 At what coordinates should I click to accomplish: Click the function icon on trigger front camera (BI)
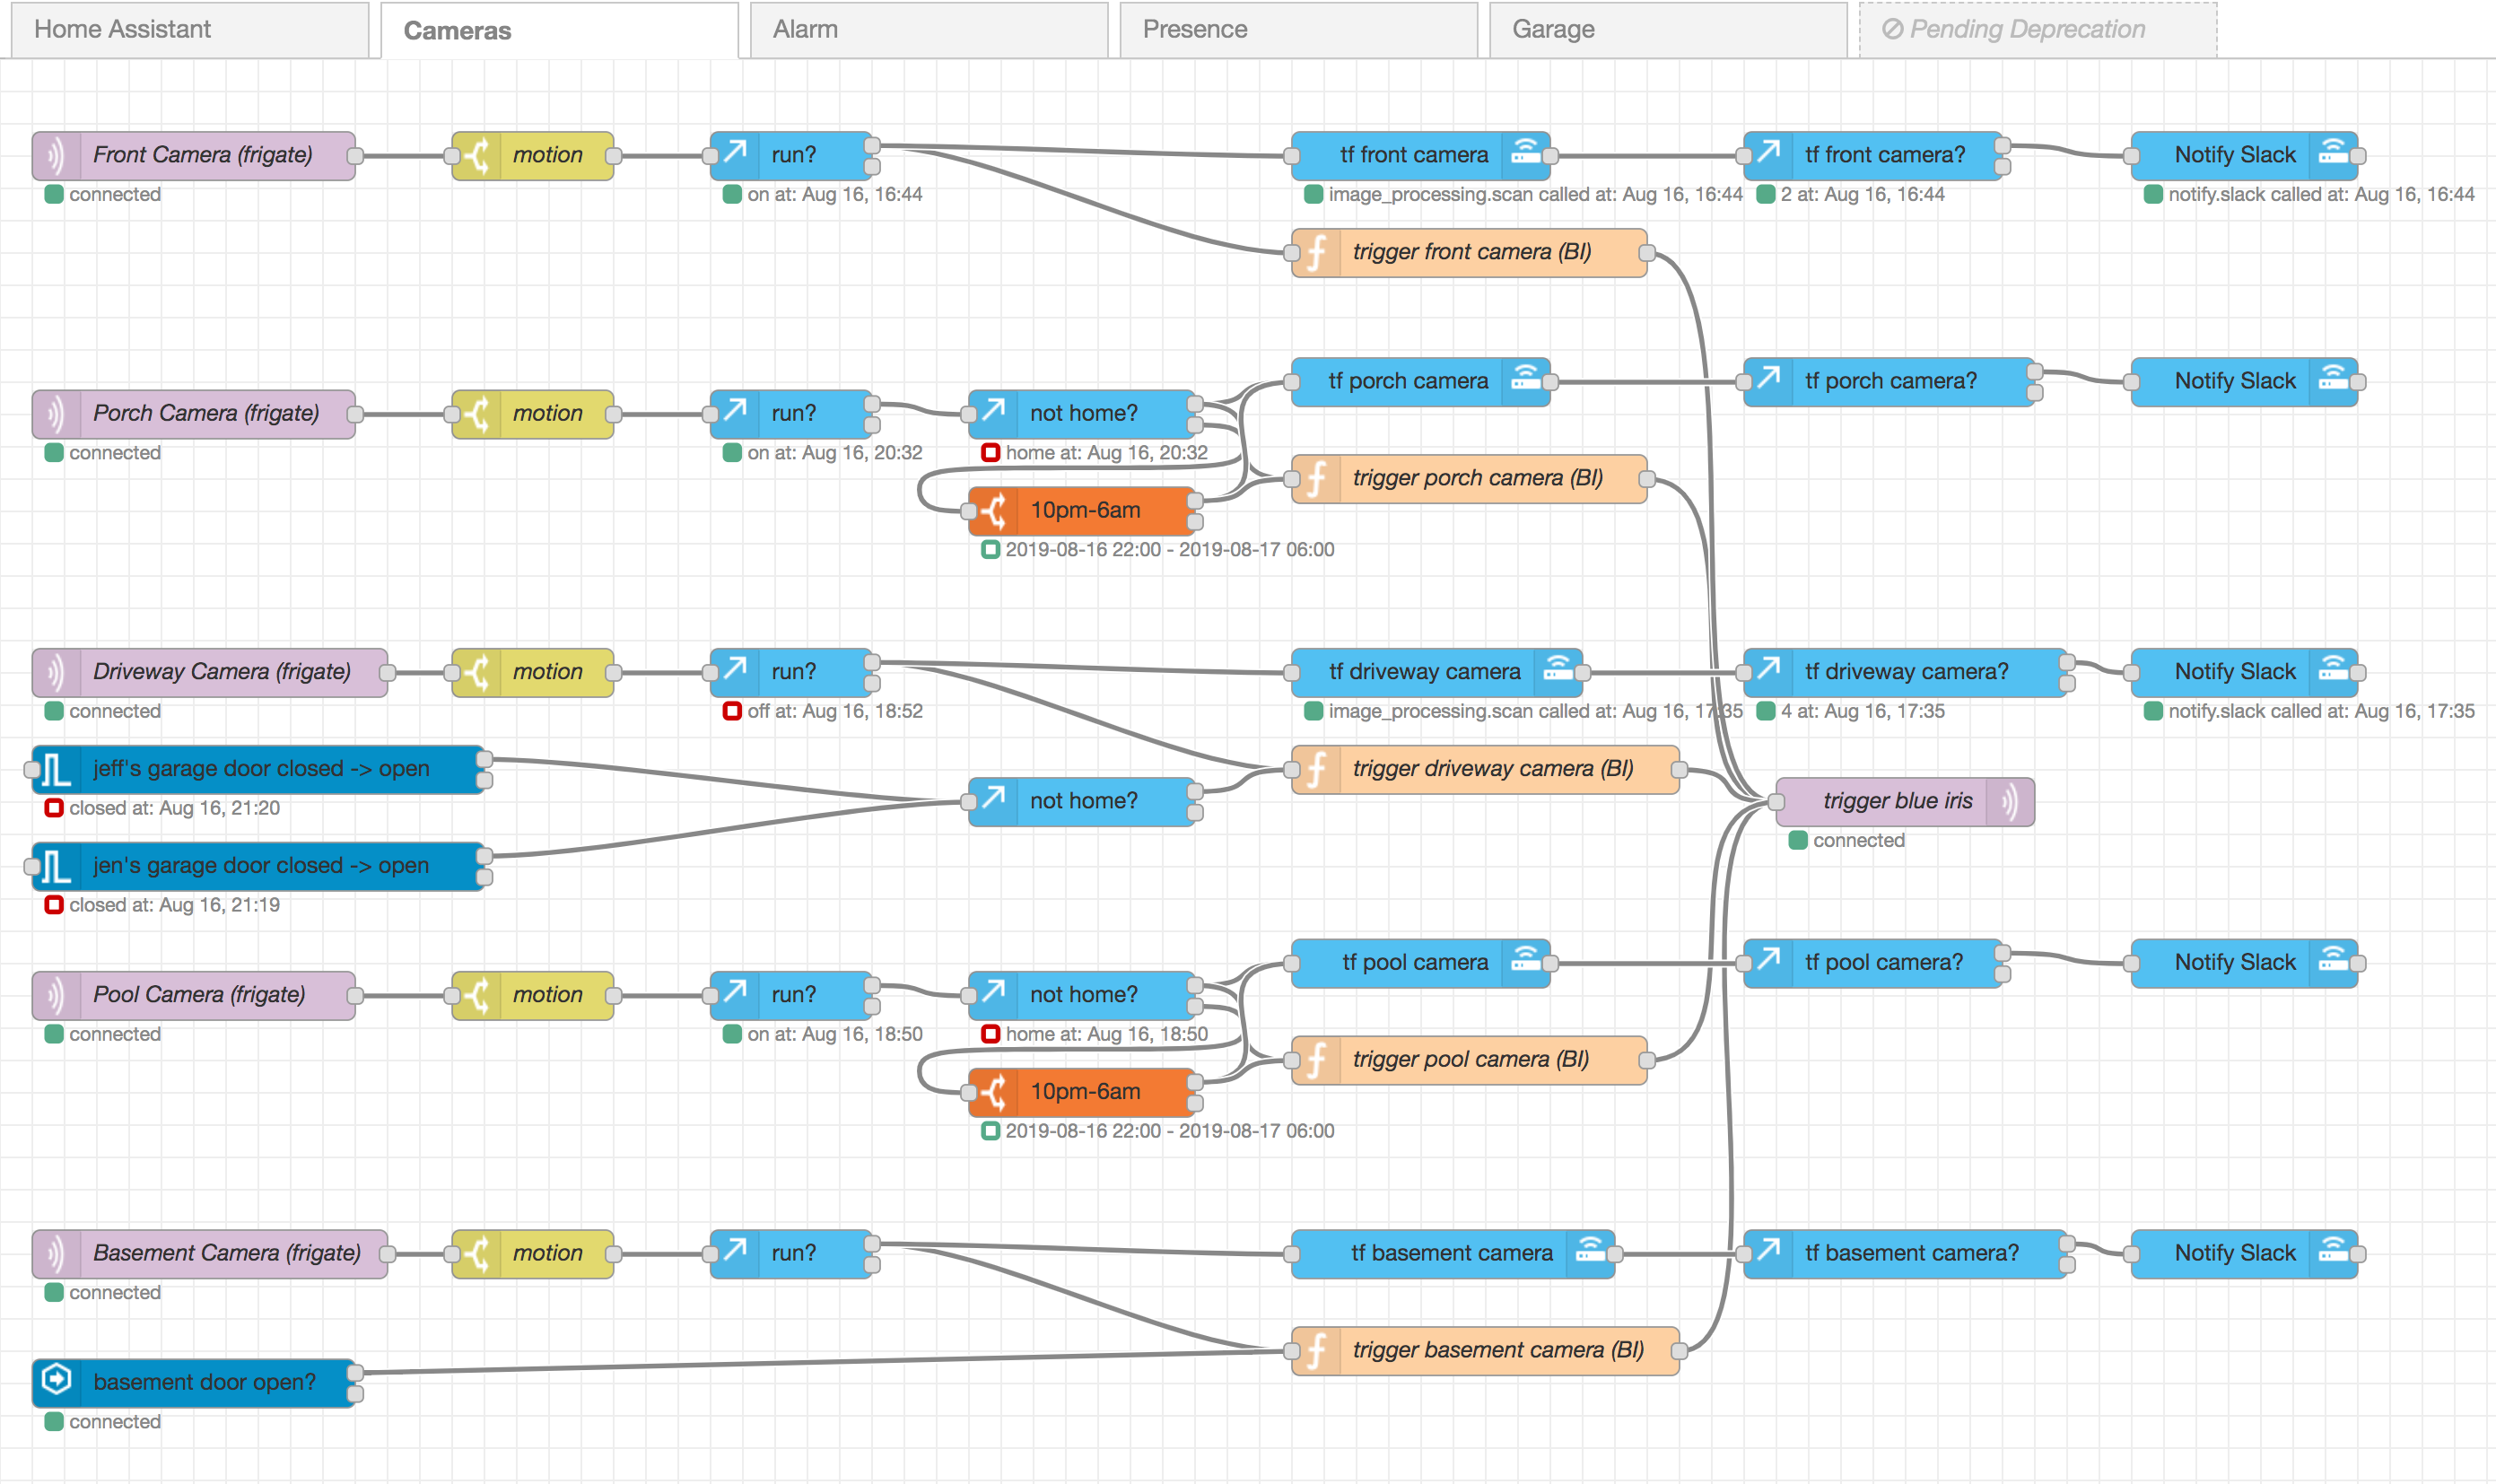coord(1317,253)
